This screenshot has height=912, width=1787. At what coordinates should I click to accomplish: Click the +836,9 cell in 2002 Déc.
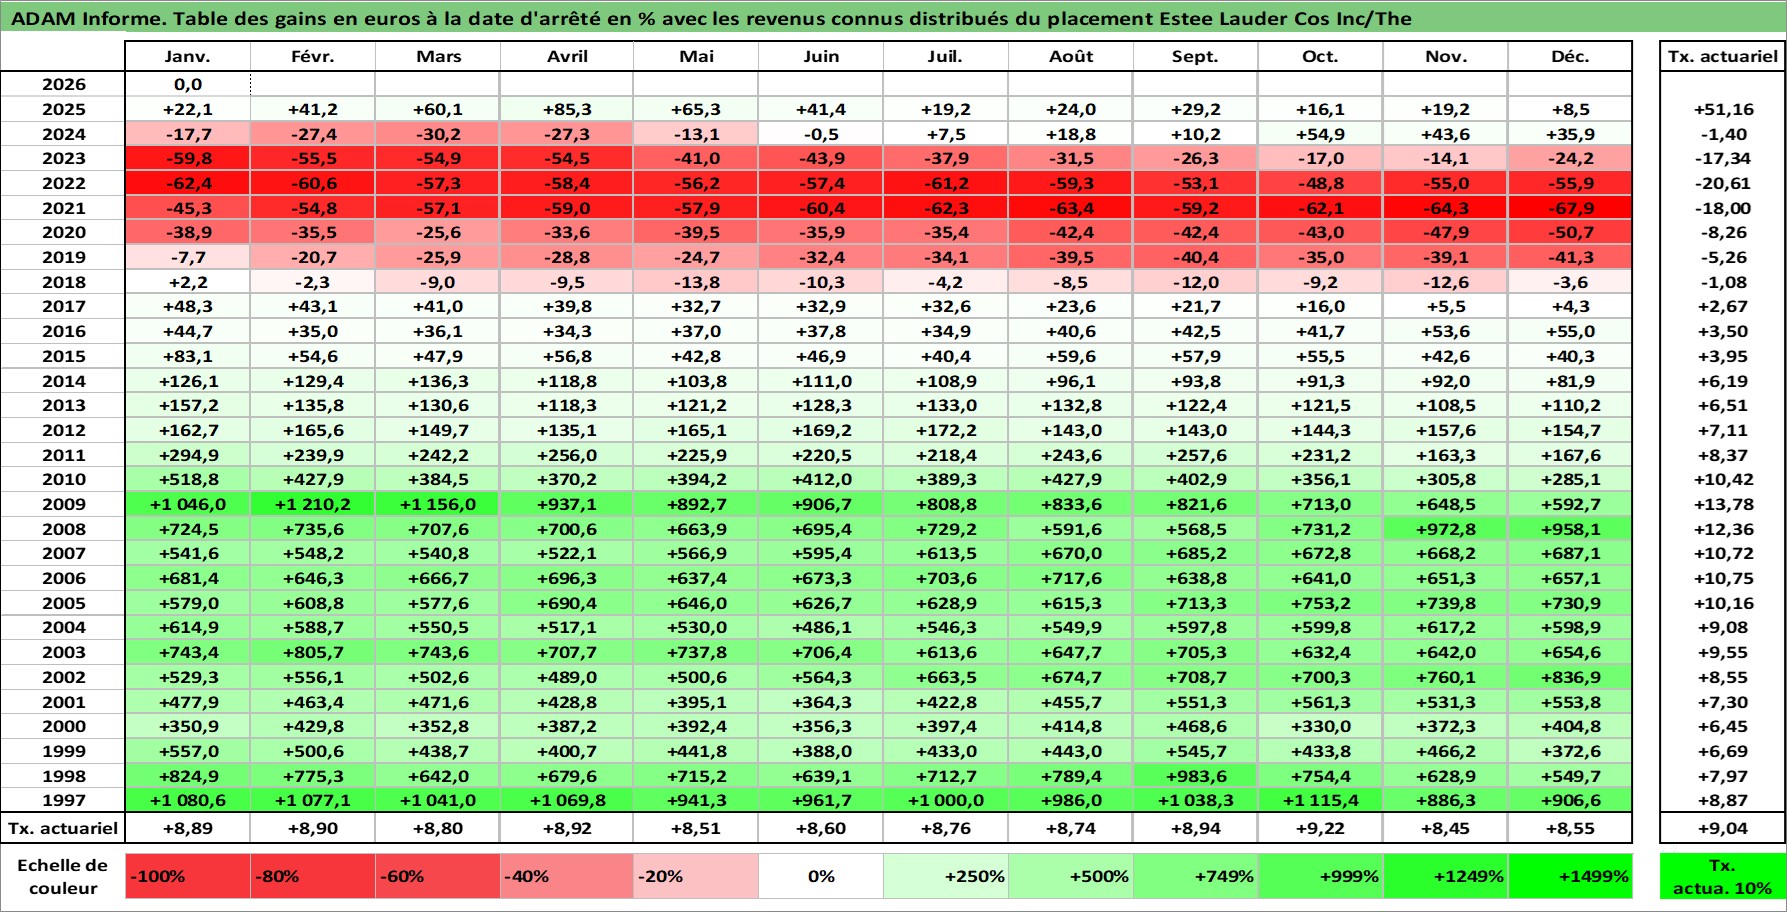1570,677
